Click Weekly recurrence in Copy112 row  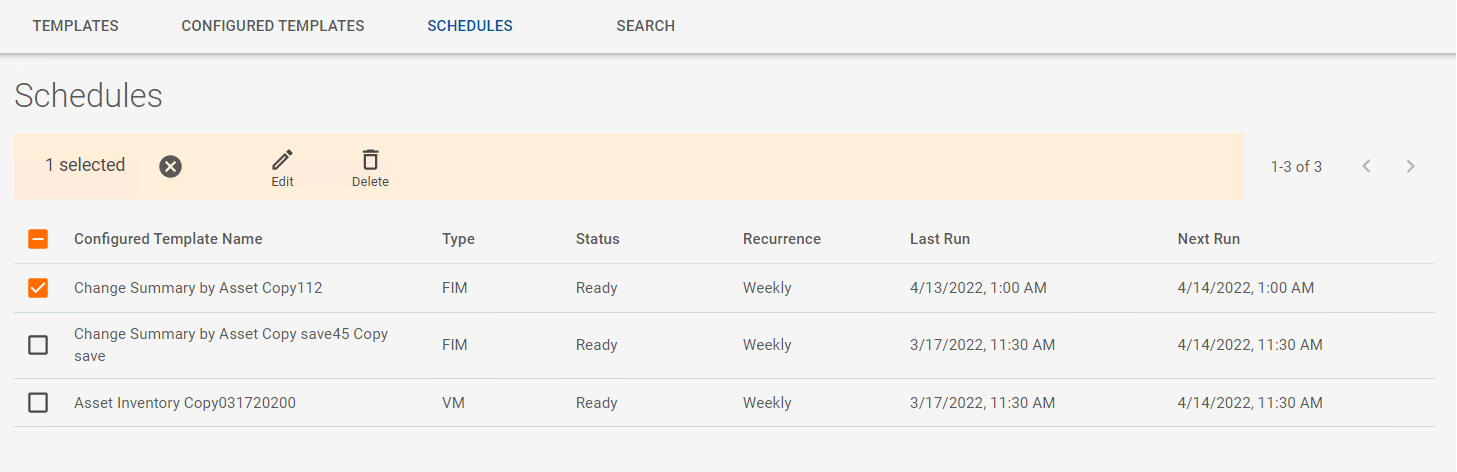point(767,288)
